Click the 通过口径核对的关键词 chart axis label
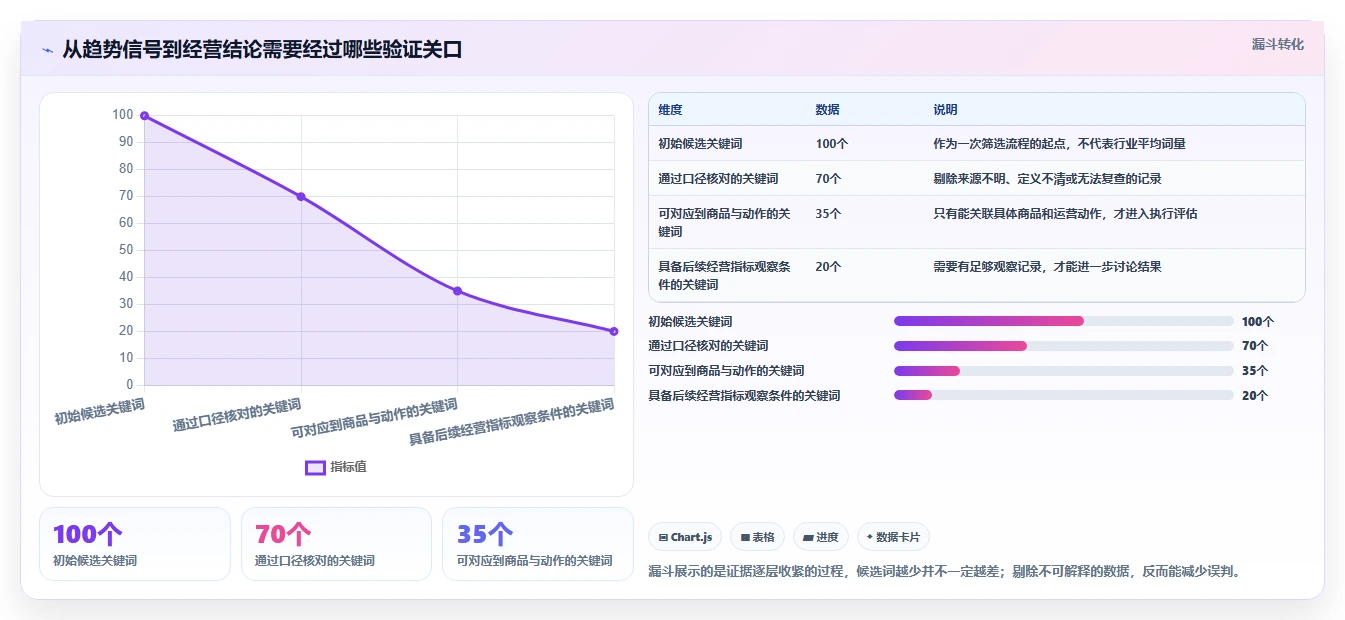 [238, 416]
